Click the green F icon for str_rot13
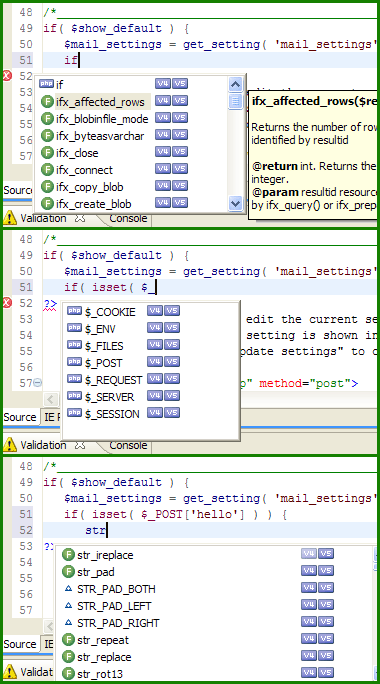Screen dimensions: 380x684 pos(68,674)
